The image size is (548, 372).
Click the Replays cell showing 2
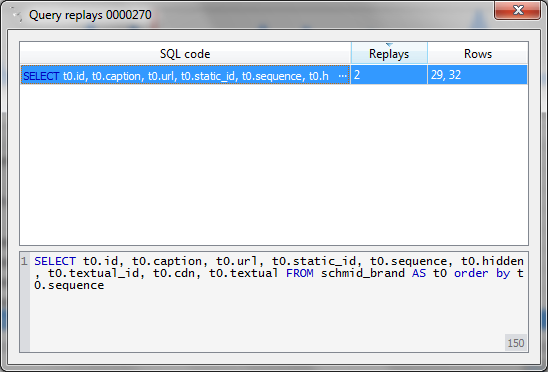click(x=389, y=75)
